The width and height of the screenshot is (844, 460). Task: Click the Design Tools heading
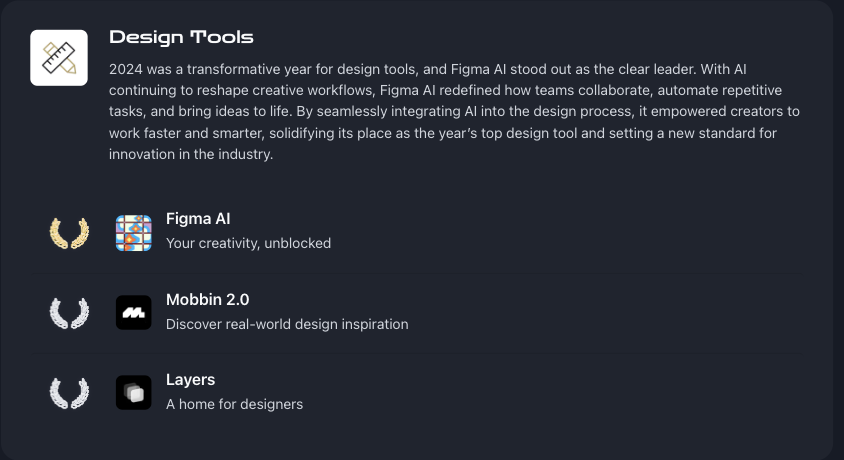point(181,37)
